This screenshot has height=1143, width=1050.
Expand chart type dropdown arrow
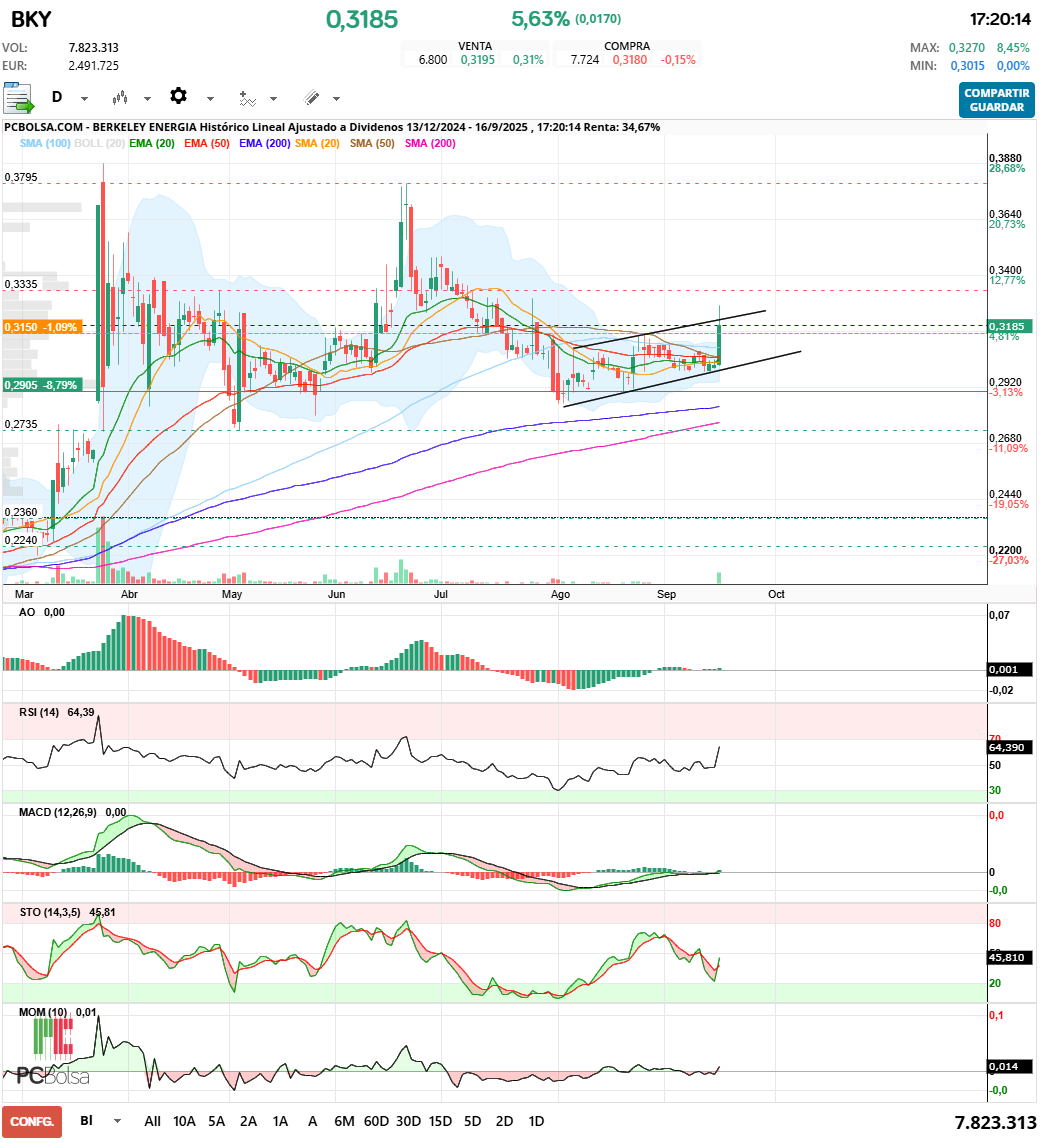click(x=147, y=98)
